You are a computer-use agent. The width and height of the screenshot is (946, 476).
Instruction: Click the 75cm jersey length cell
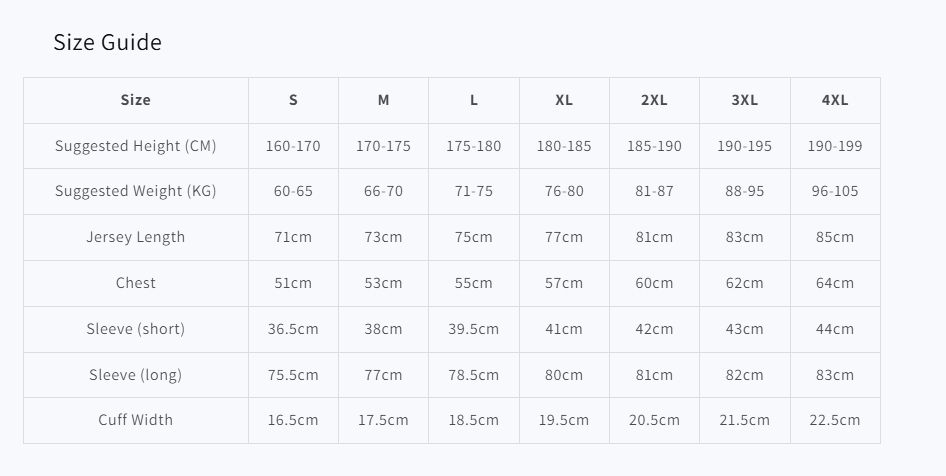pyautogui.click(x=474, y=237)
